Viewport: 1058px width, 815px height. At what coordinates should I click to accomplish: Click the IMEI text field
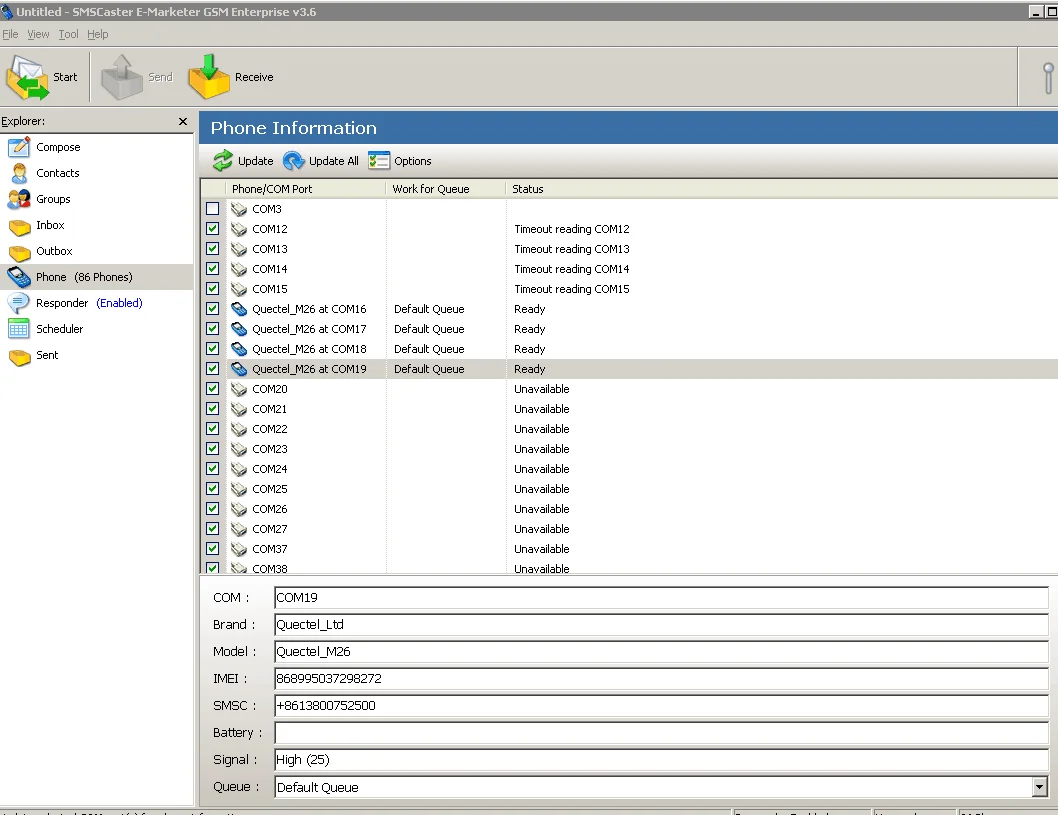660,679
